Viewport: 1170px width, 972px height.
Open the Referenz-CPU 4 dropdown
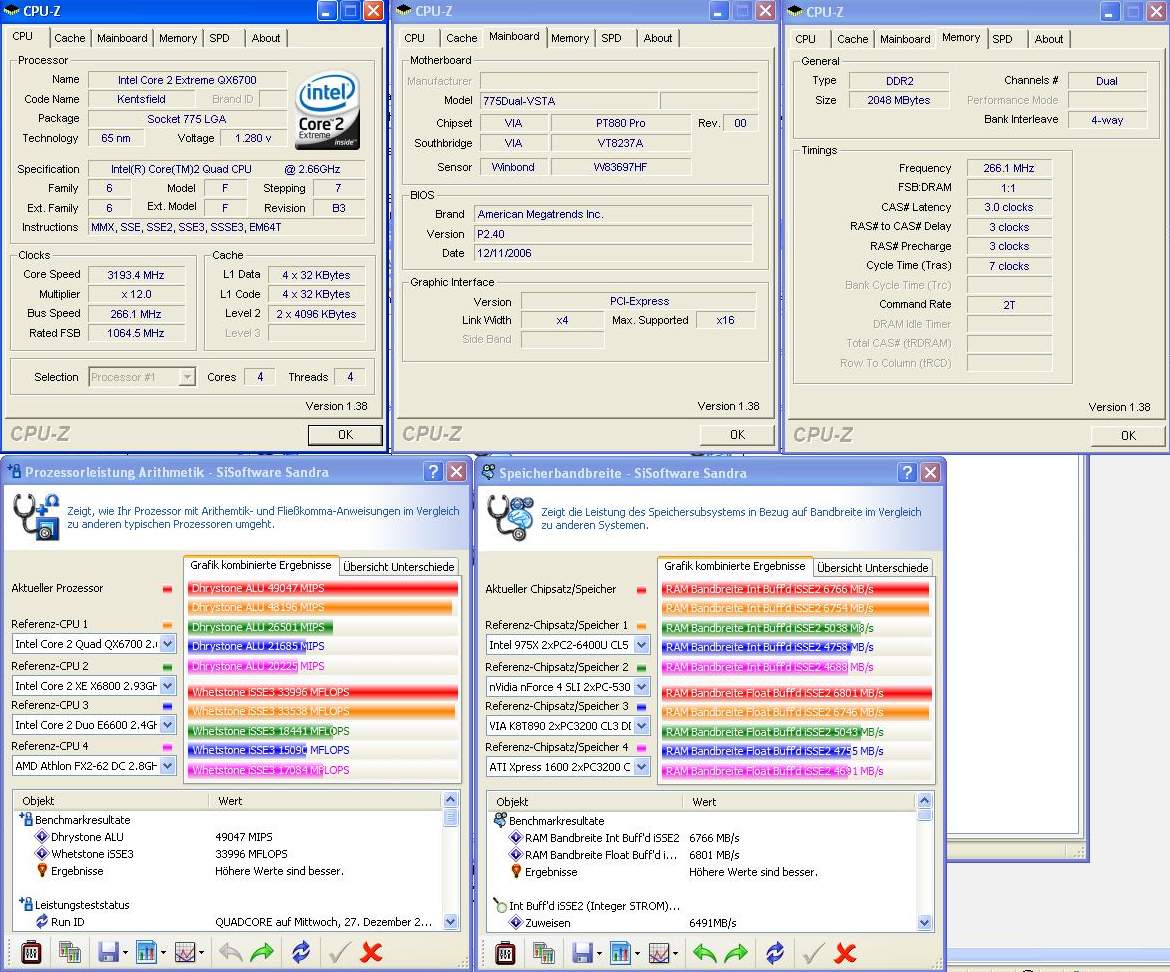point(168,765)
